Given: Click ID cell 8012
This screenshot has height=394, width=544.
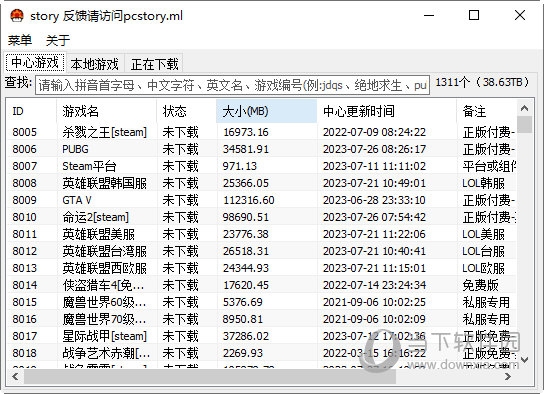Looking at the screenshot, I should tap(24, 251).
